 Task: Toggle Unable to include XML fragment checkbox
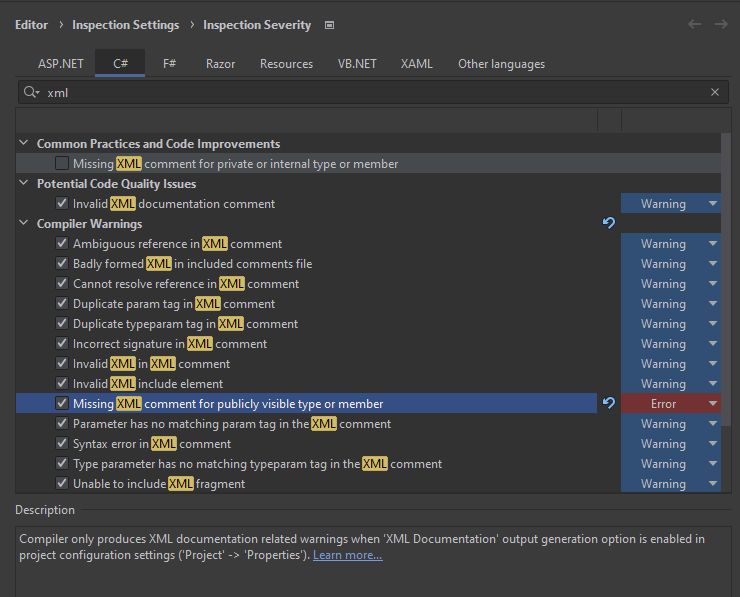pyautogui.click(x=62, y=483)
